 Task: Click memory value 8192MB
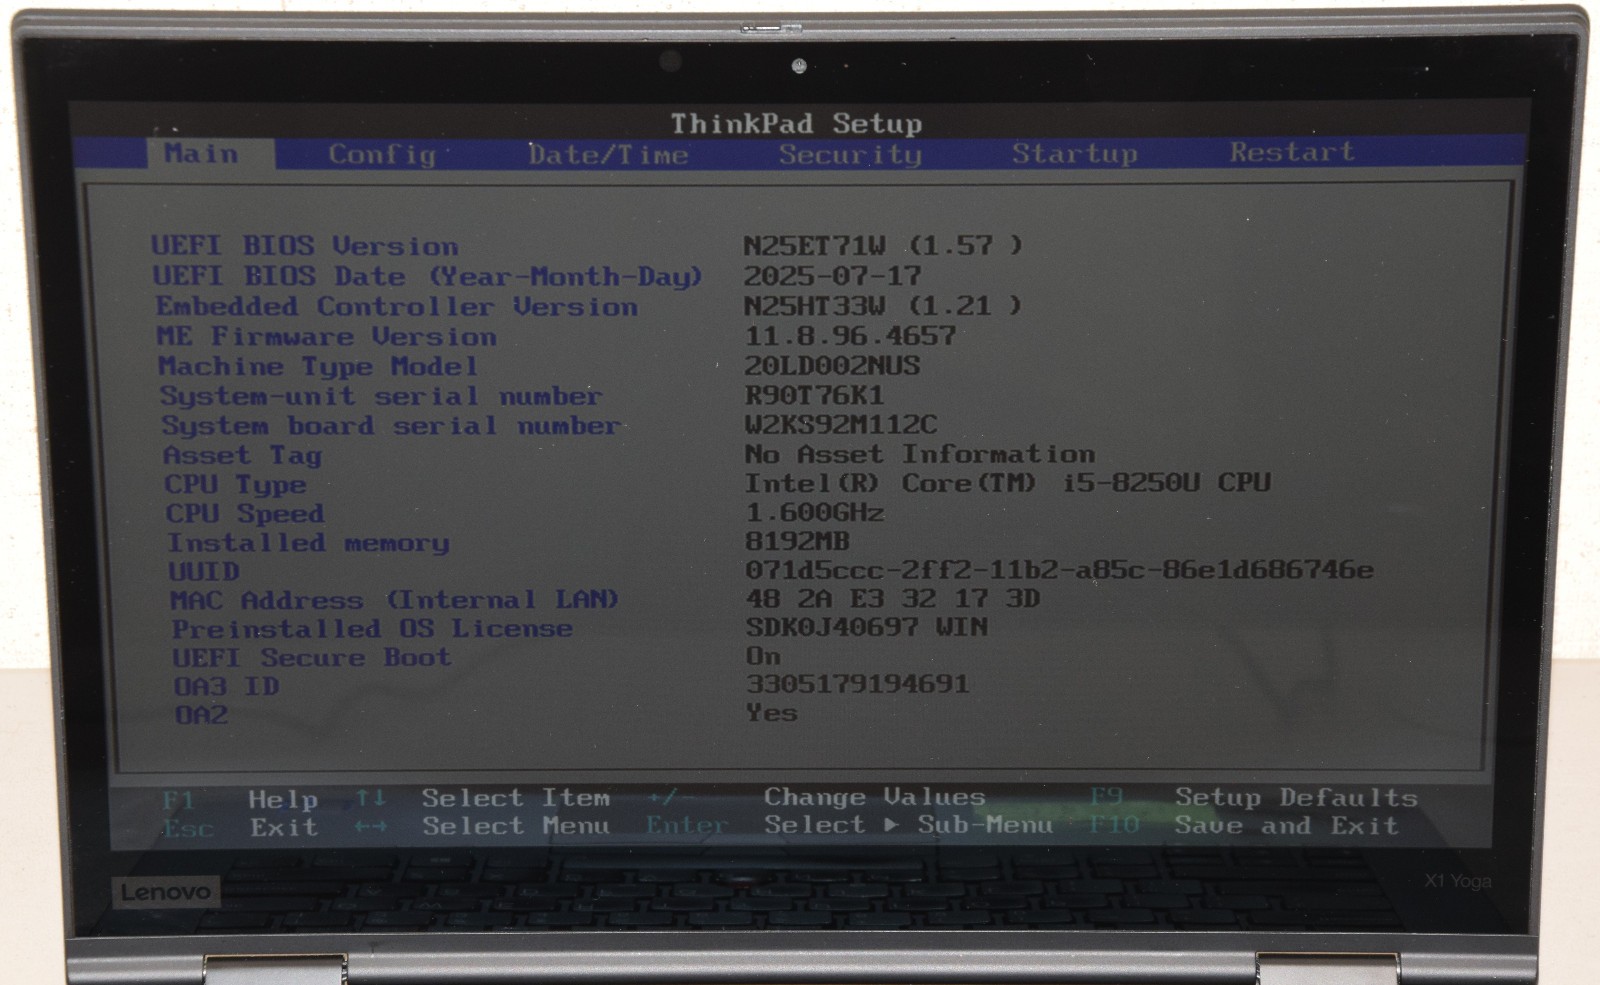(x=797, y=542)
